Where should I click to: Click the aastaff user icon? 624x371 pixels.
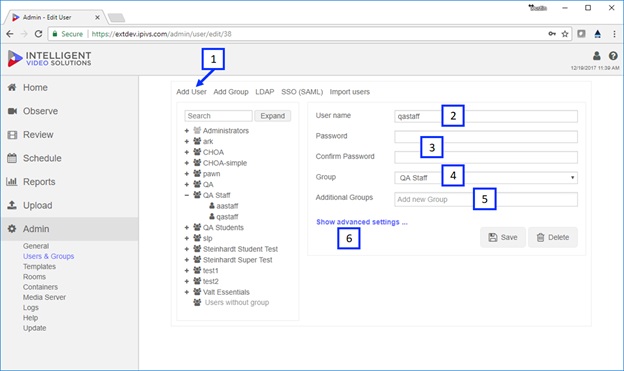pyautogui.click(x=212, y=205)
